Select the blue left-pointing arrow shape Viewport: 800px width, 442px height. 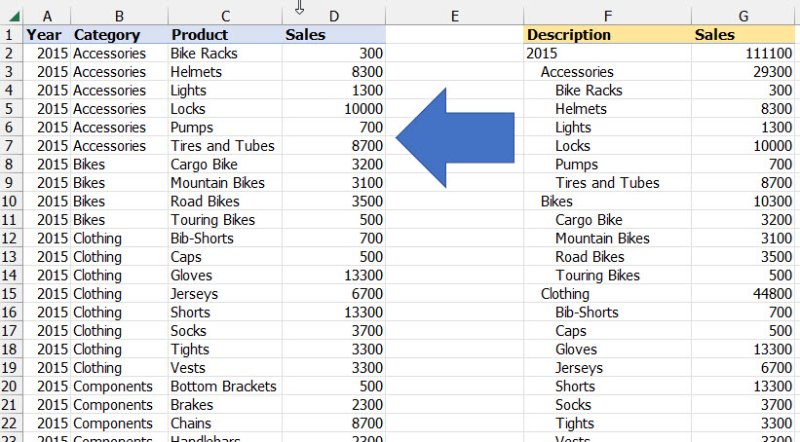pyautogui.click(x=455, y=136)
